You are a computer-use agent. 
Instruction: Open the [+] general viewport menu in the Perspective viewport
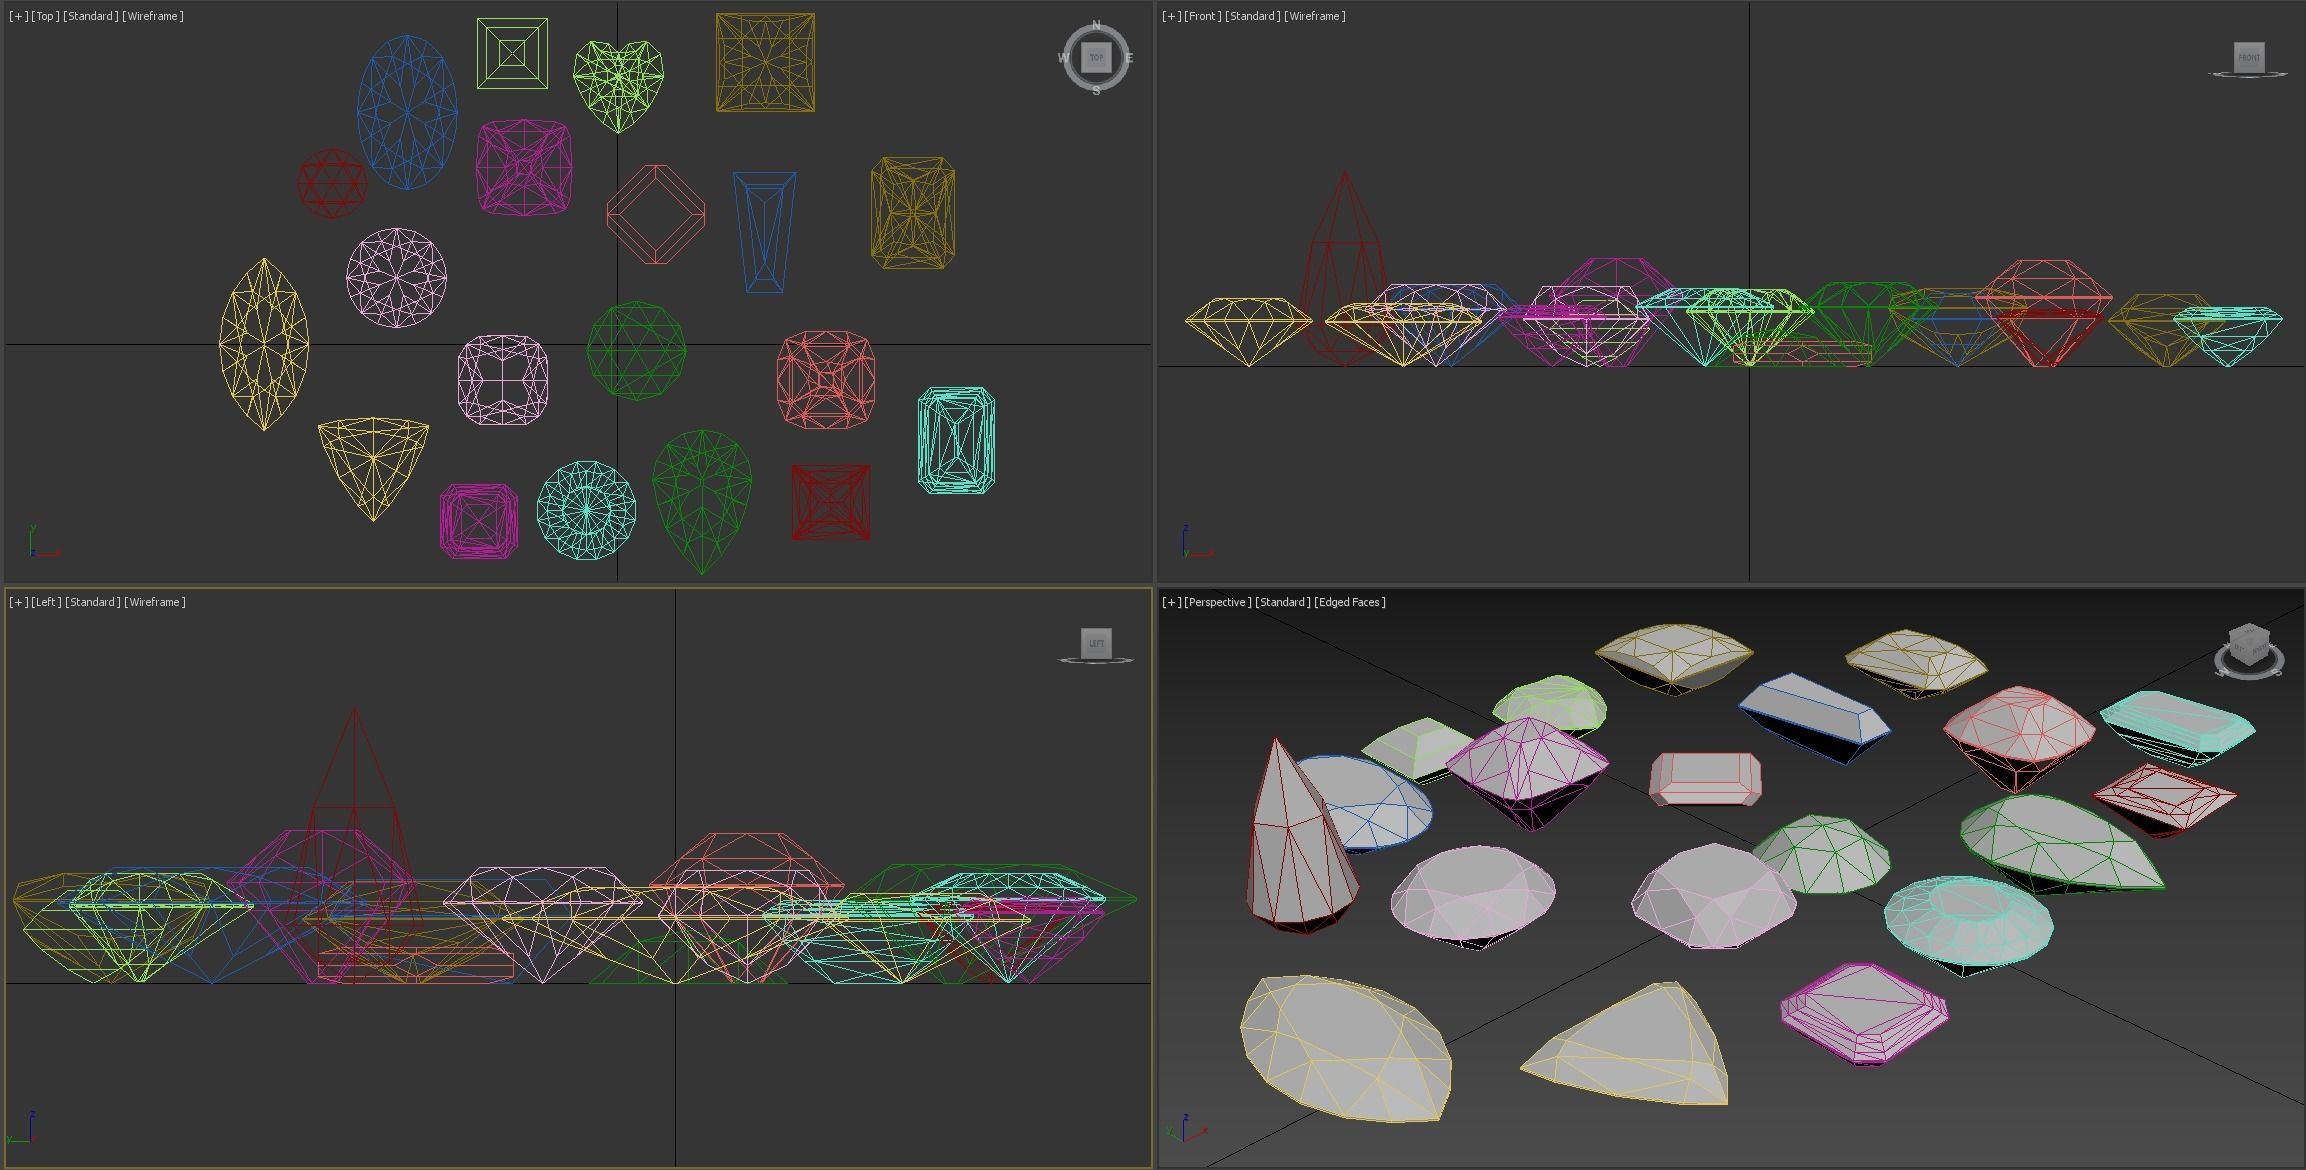point(1171,602)
